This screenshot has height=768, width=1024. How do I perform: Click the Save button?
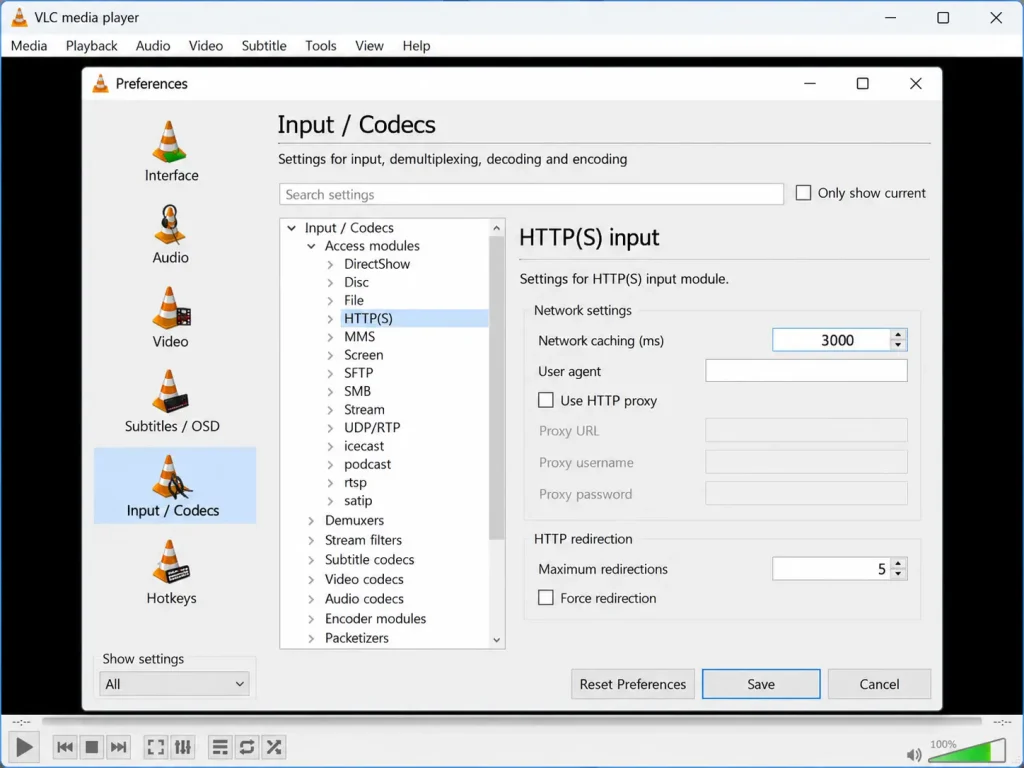coord(761,684)
